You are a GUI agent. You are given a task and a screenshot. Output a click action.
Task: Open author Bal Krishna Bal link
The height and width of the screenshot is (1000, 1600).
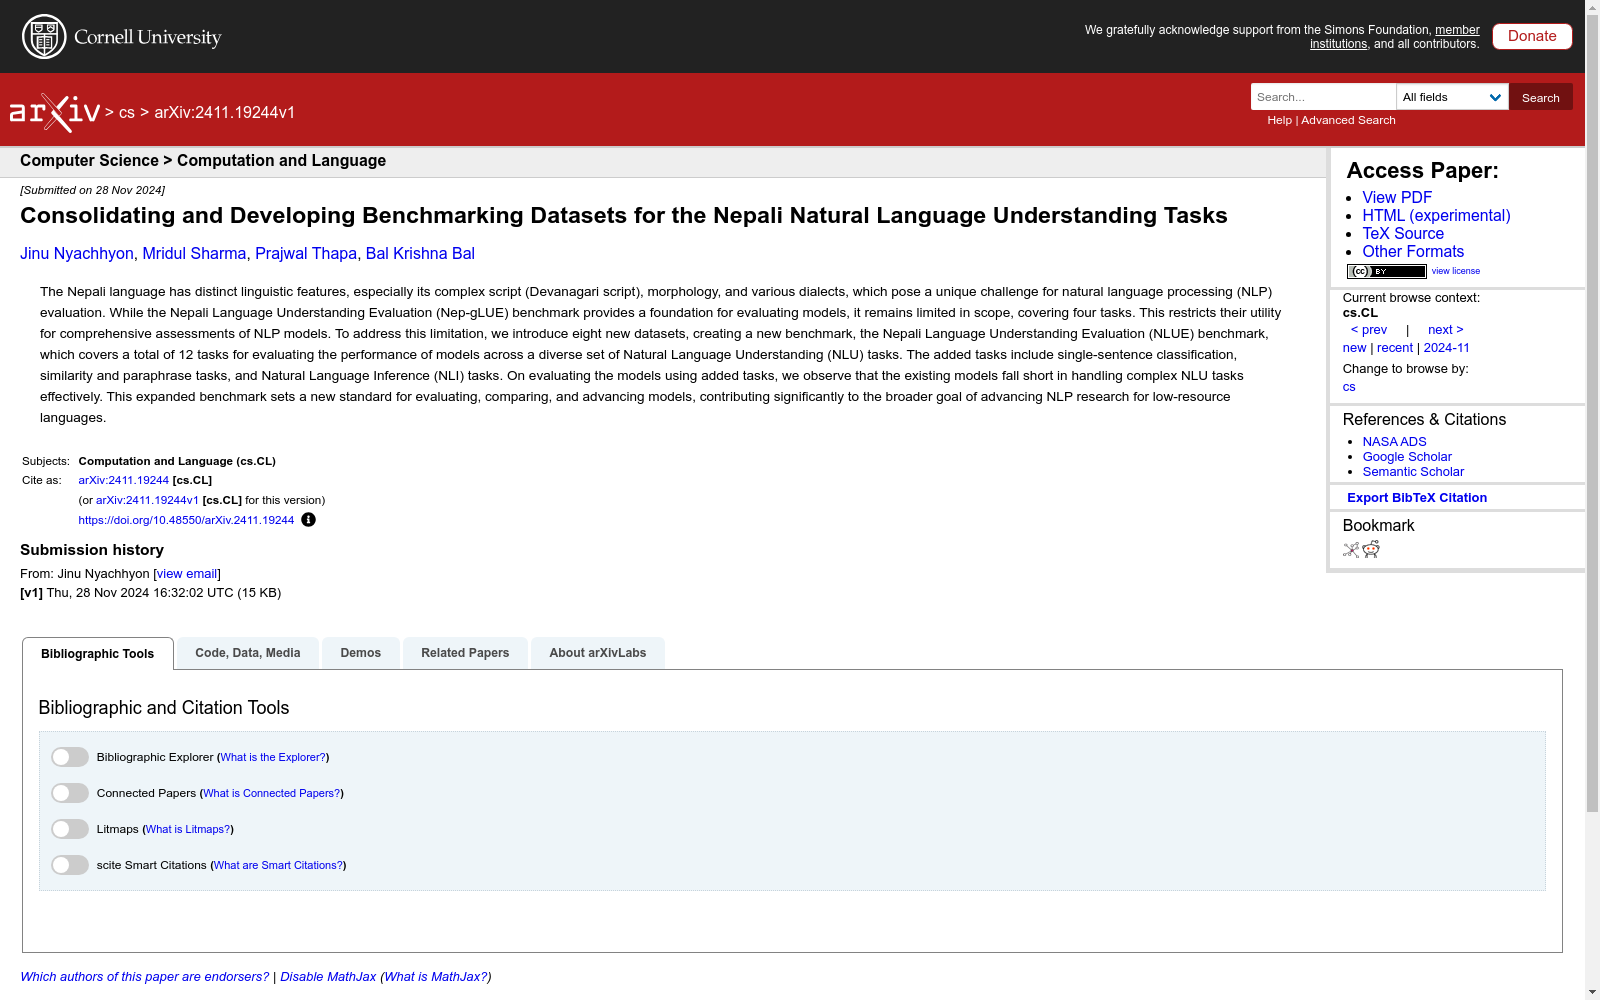(420, 254)
